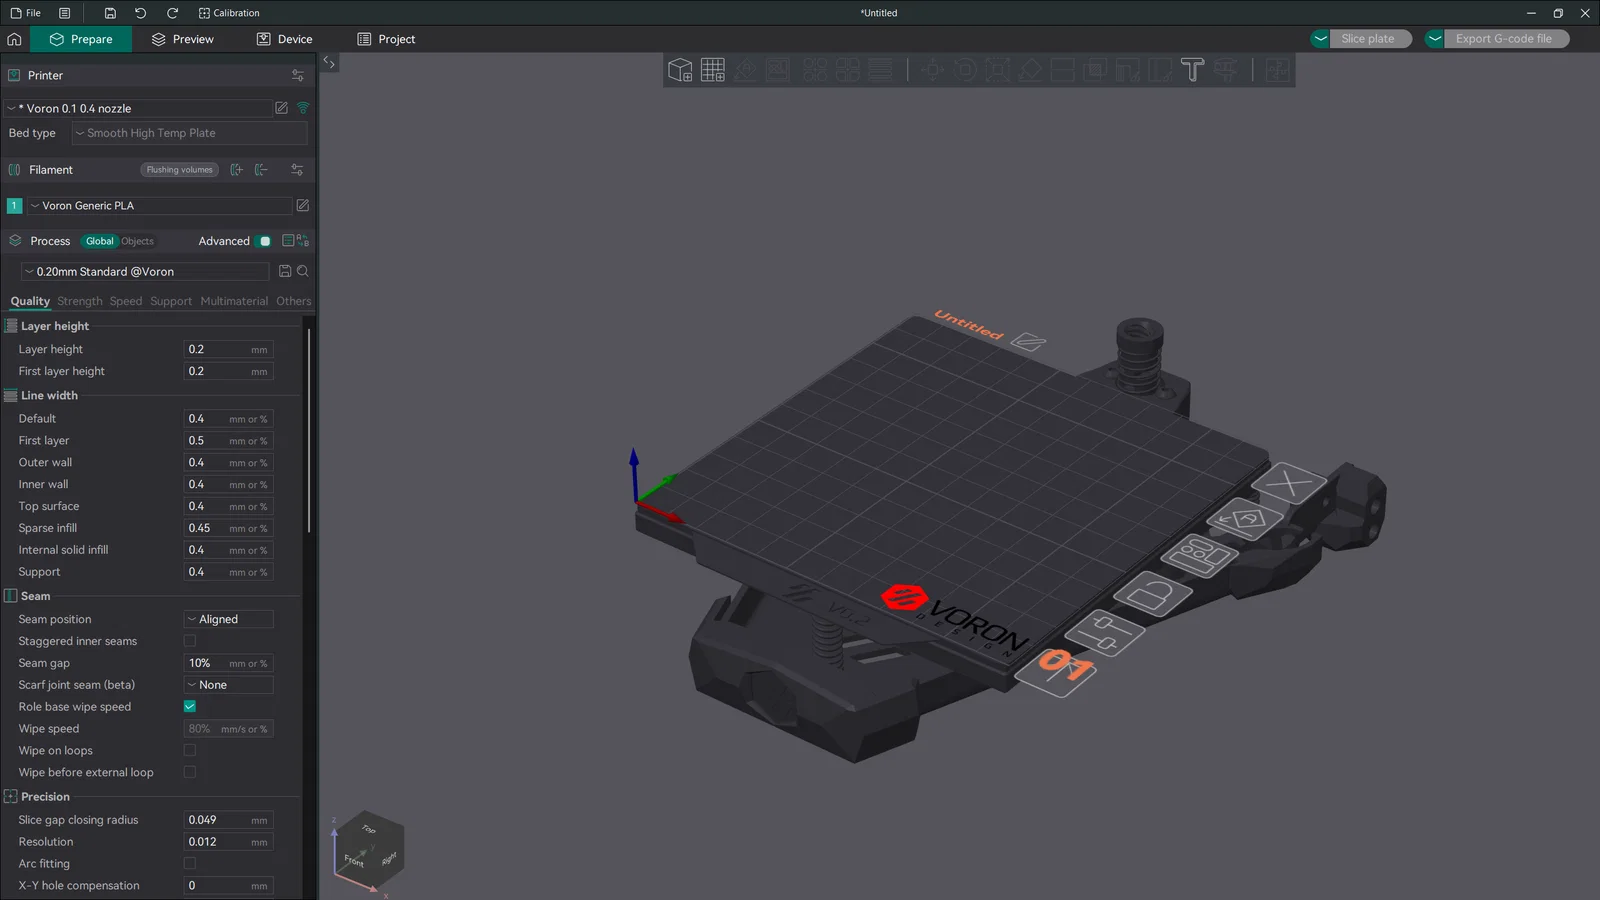
Task: Select the Scale tool icon
Action: pos(998,70)
